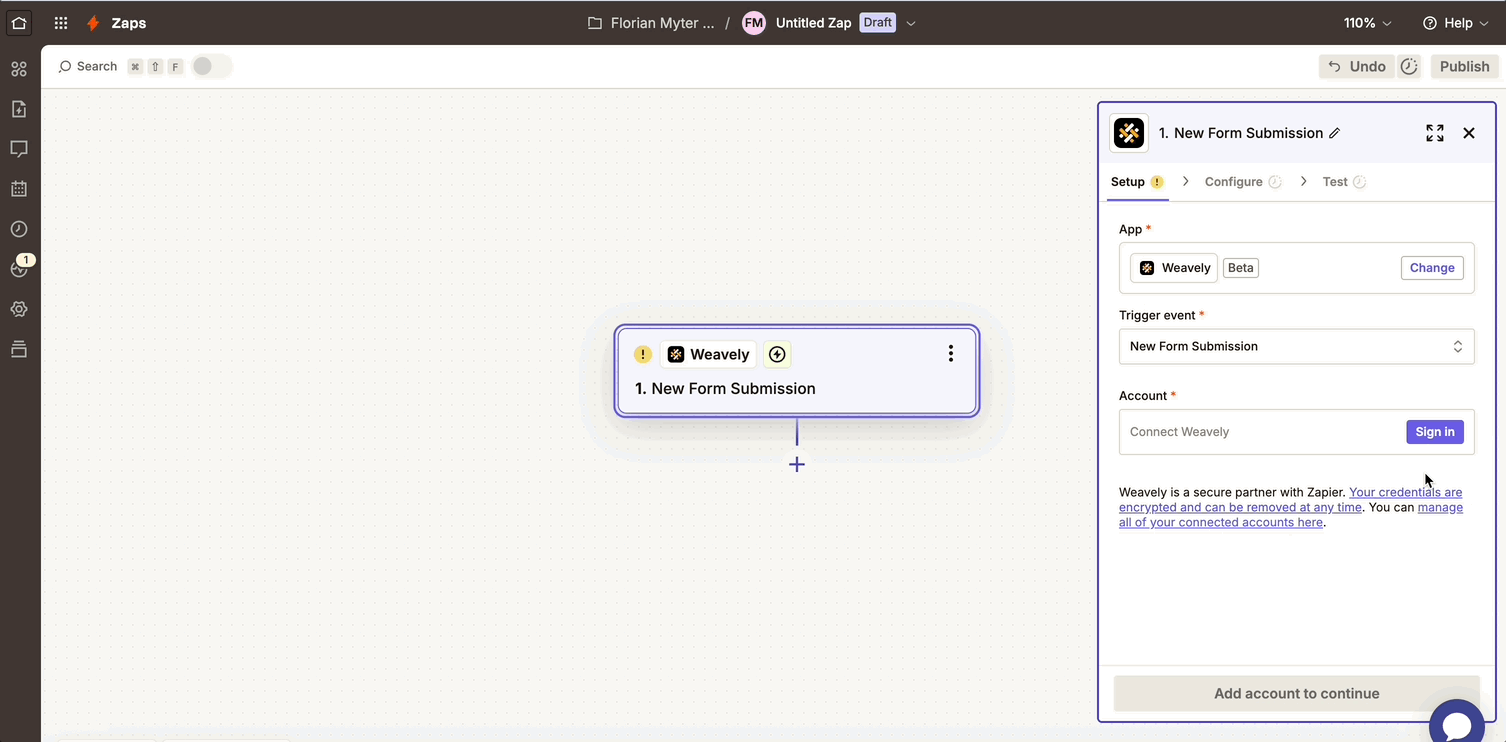Expand the Untitled Zap options chevron
This screenshot has width=1506, height=742.
911,23
